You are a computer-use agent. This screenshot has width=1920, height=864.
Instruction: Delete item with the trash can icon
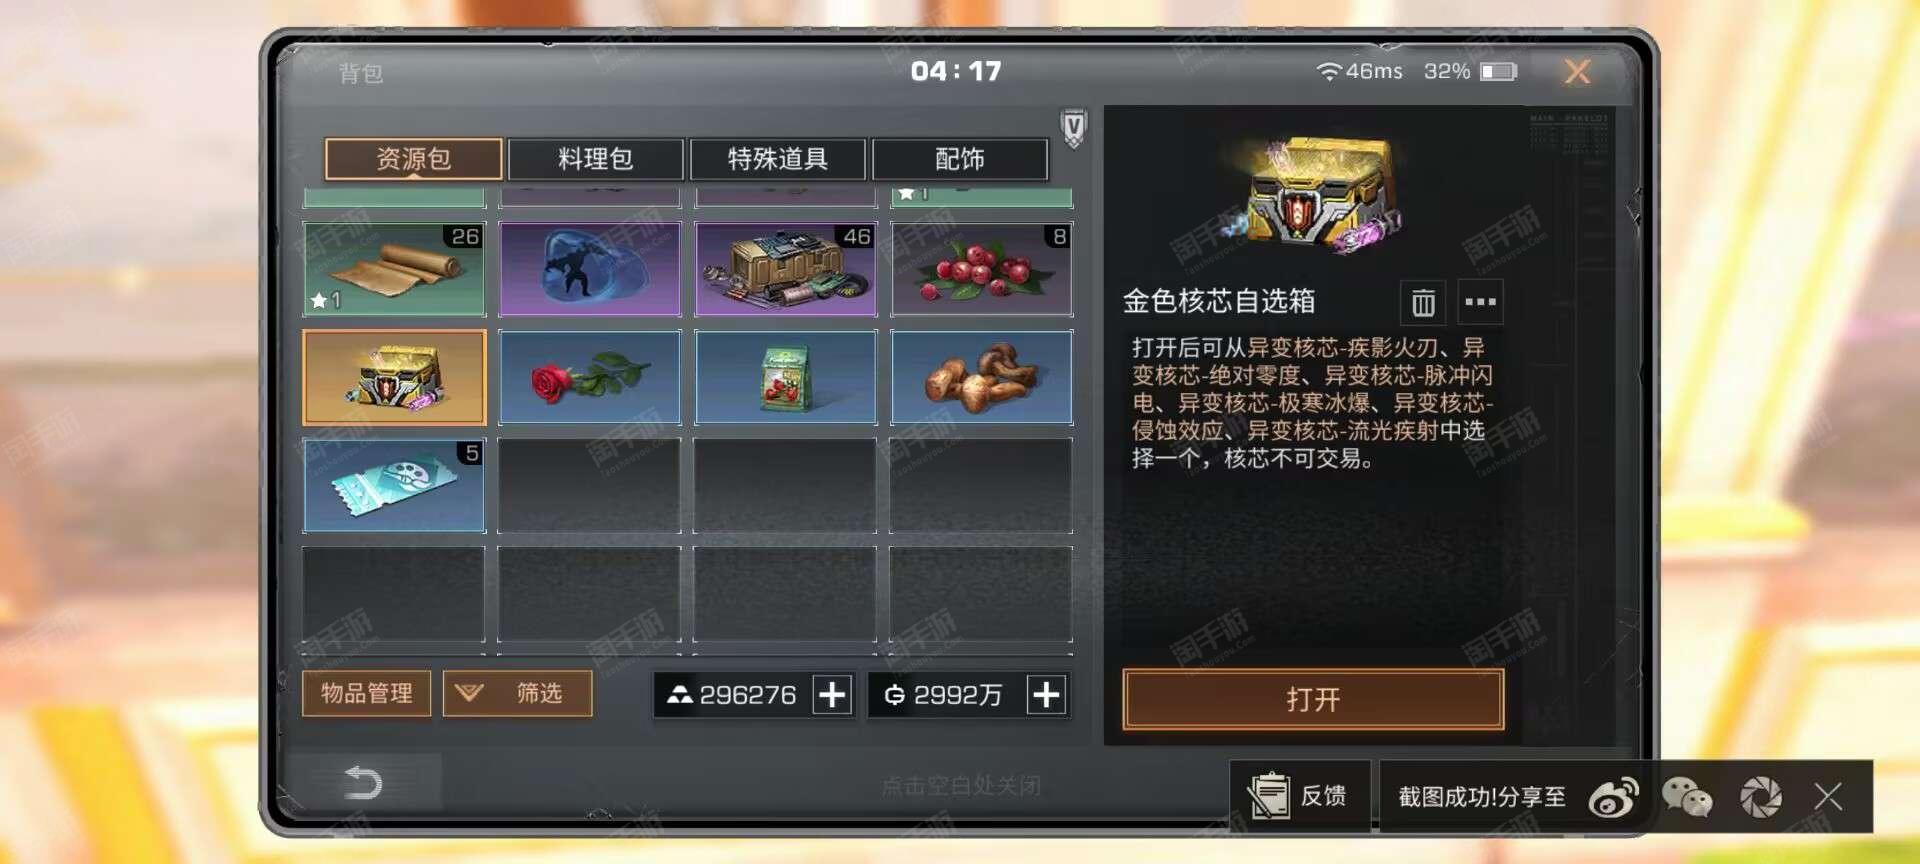click(1423, 302)
